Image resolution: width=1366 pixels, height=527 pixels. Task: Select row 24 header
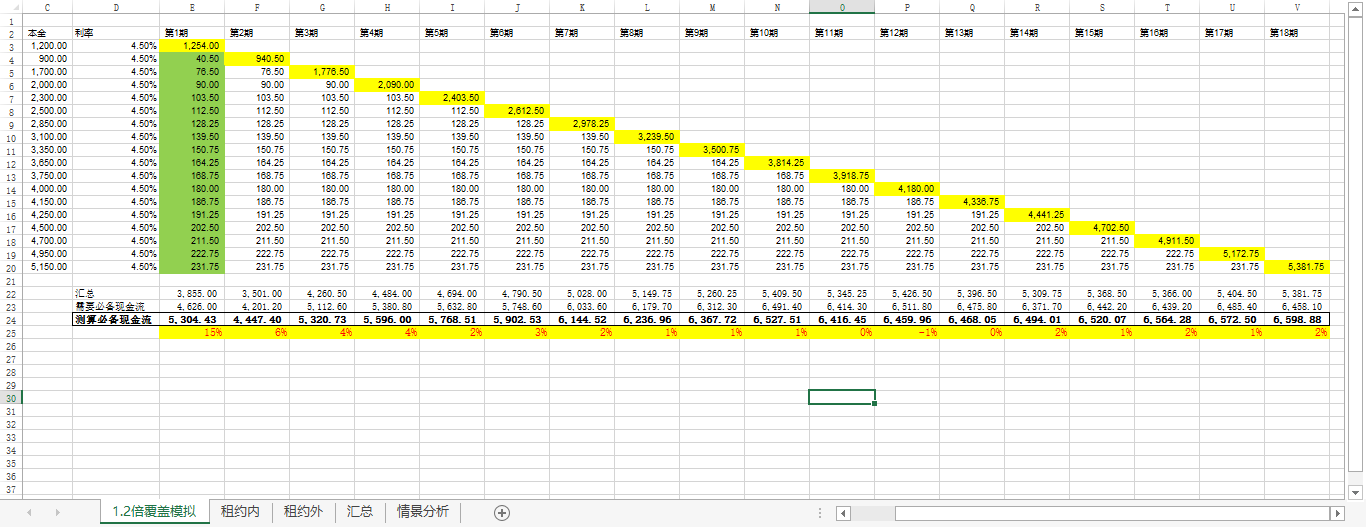[x=11, y=319]
